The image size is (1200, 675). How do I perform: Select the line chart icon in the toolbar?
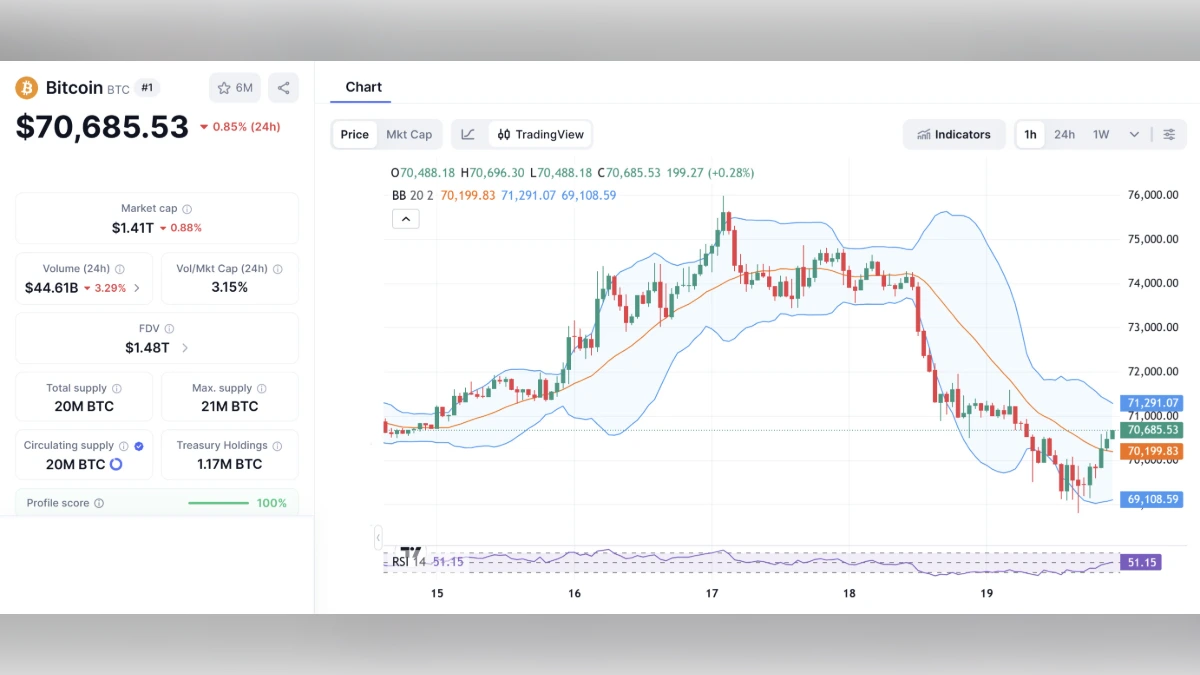tap(467, 134)
